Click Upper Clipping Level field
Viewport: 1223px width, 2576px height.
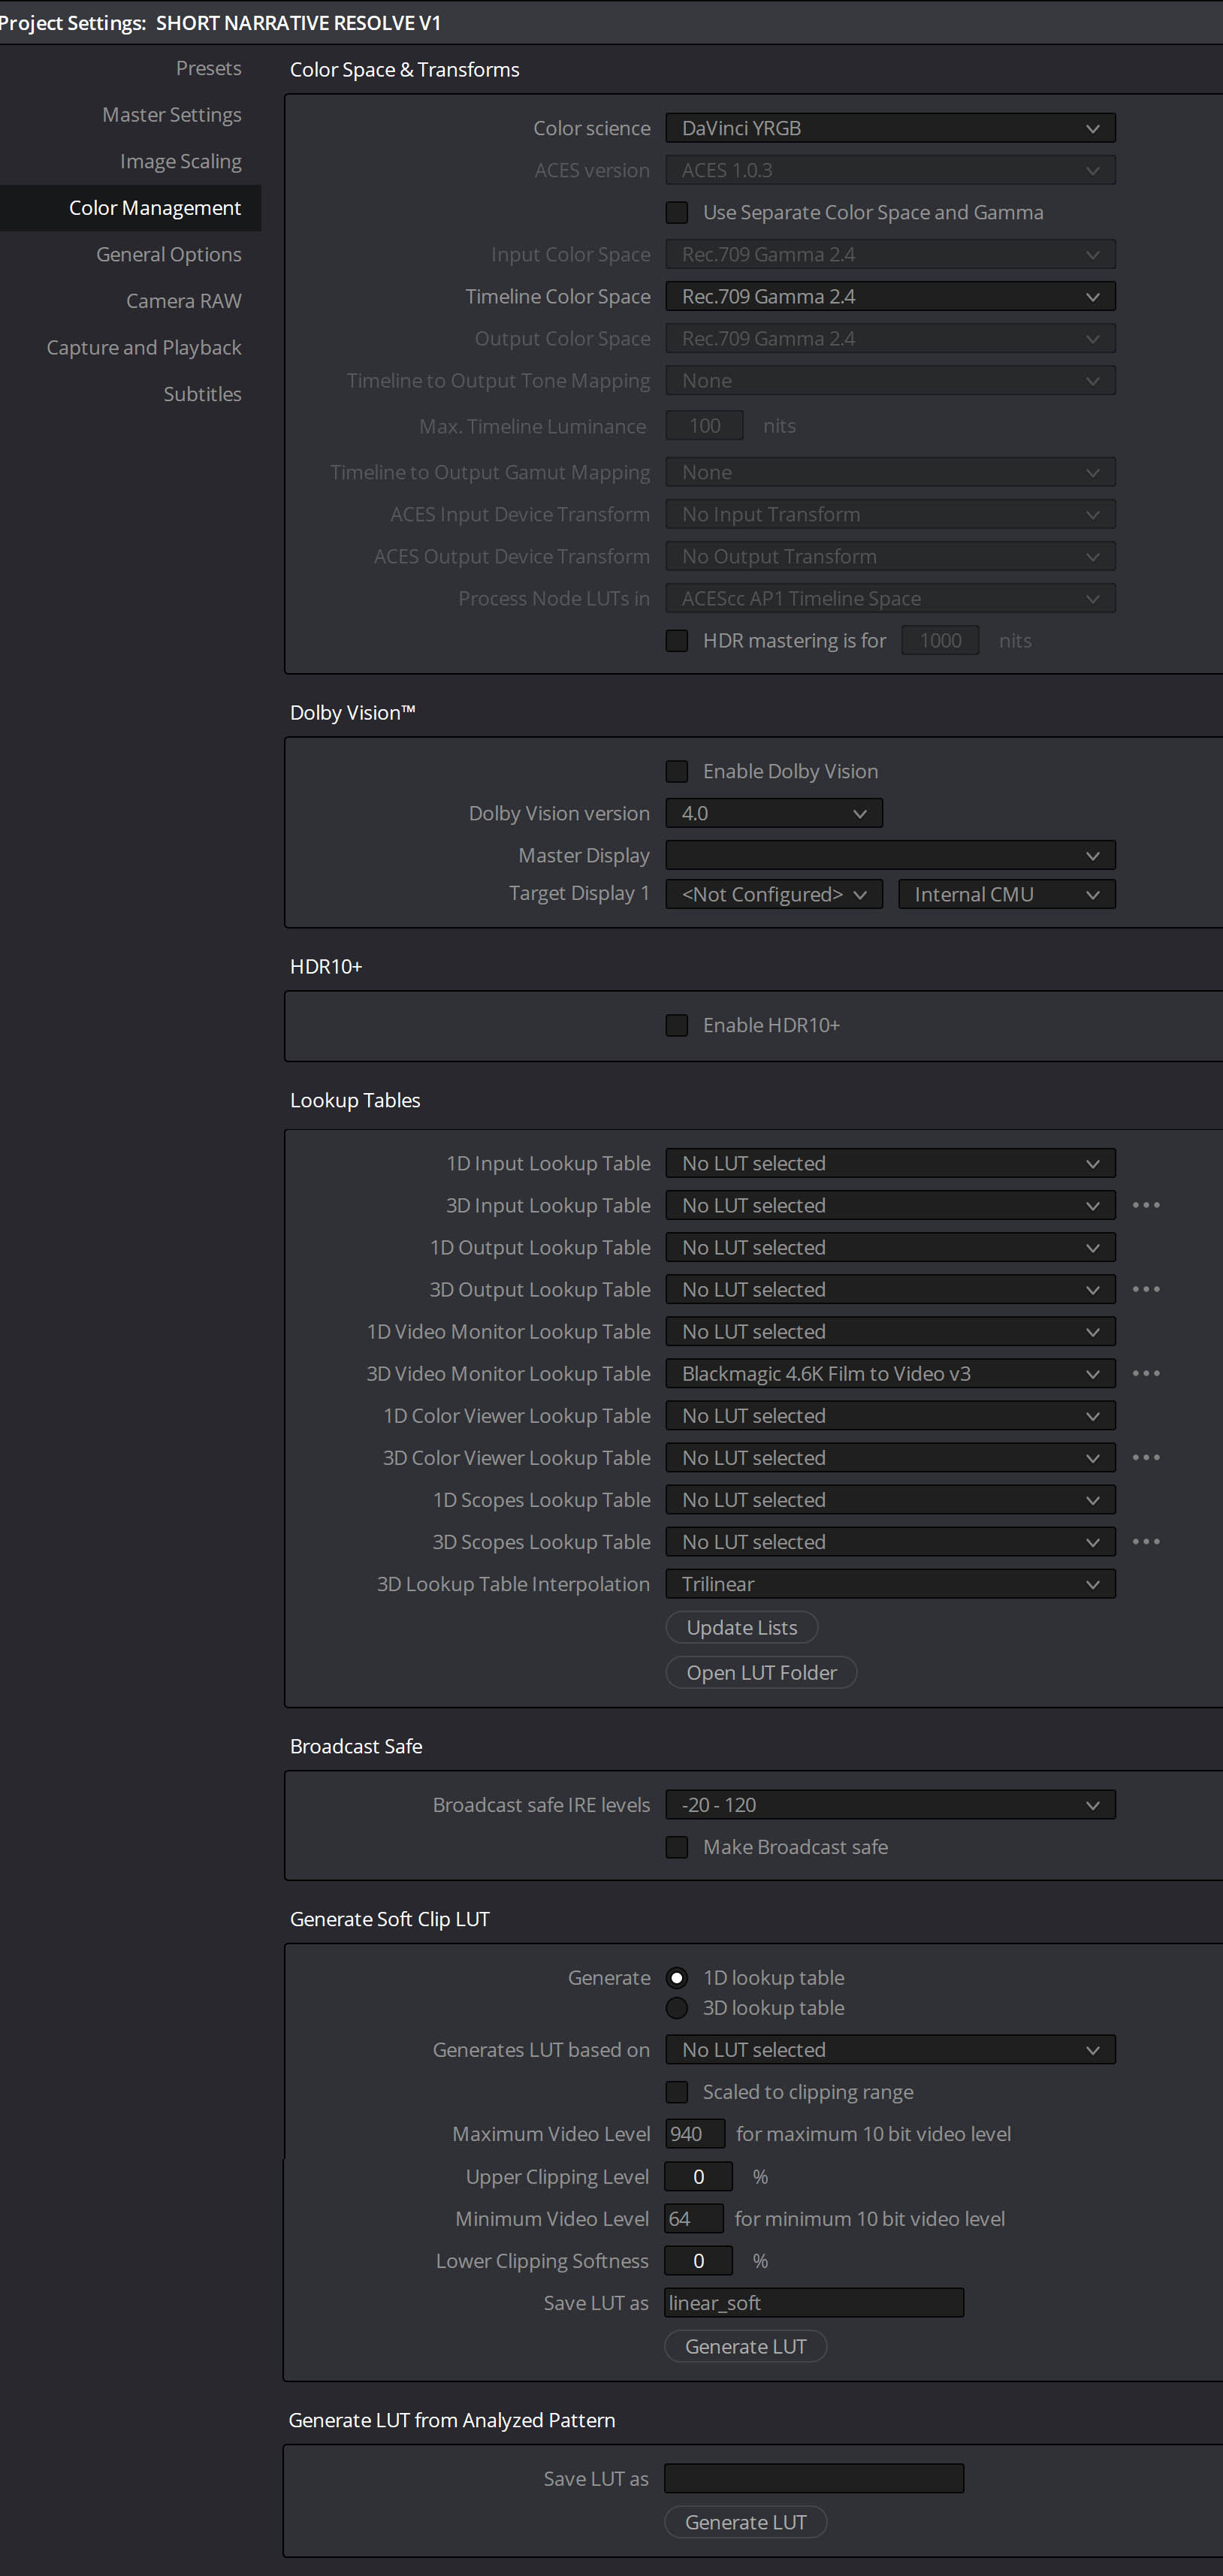pyautogui.click(x=698, y=2176)
